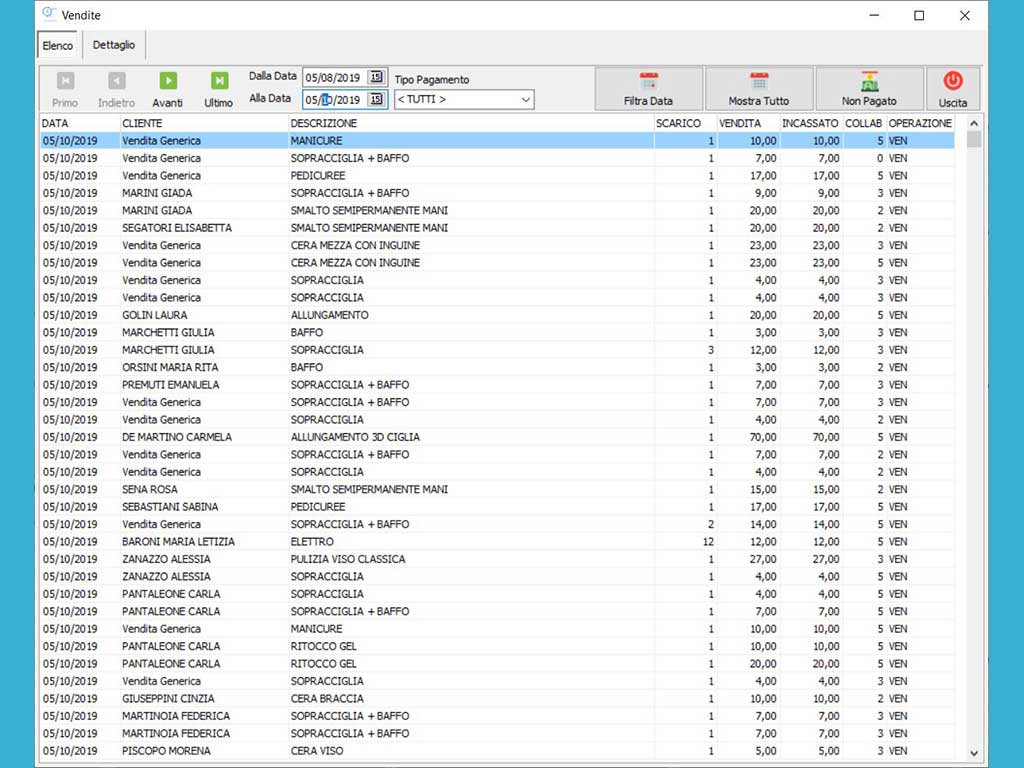The width and height of the screenshot is (1024, 768).
Task: Click the Alla Data date field
Action: tap(334, 99)
